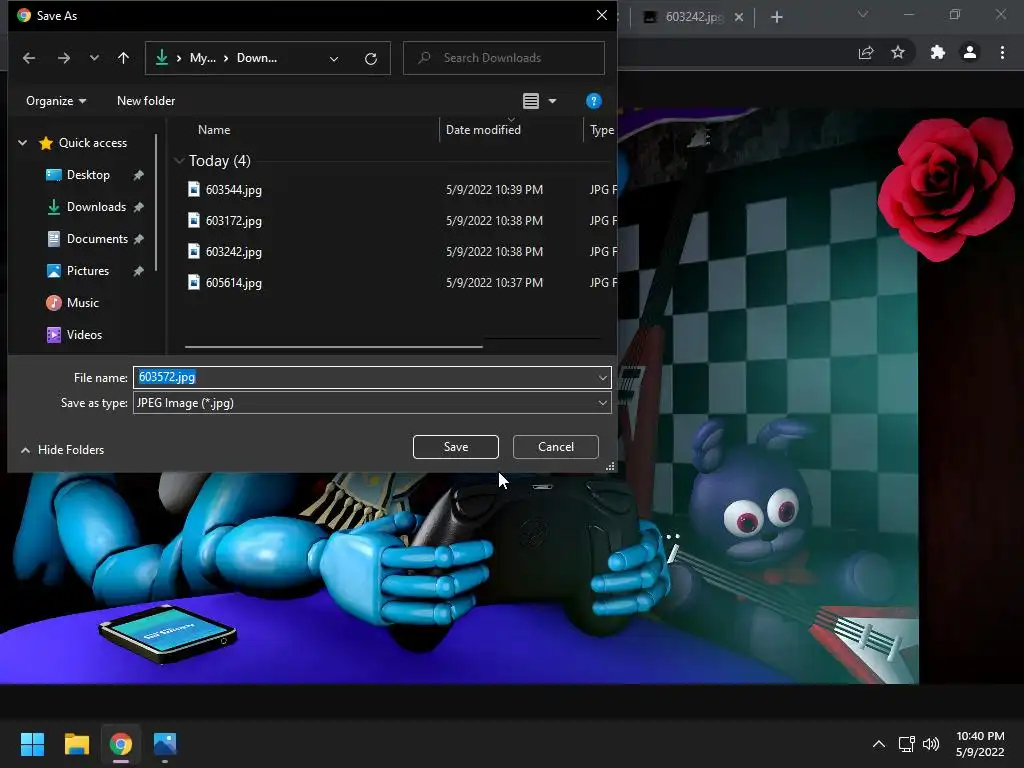The height and width of the screenshot is (768, 1024).
Task: Collapse Quick access tree node
Action: tap(22, 142)
